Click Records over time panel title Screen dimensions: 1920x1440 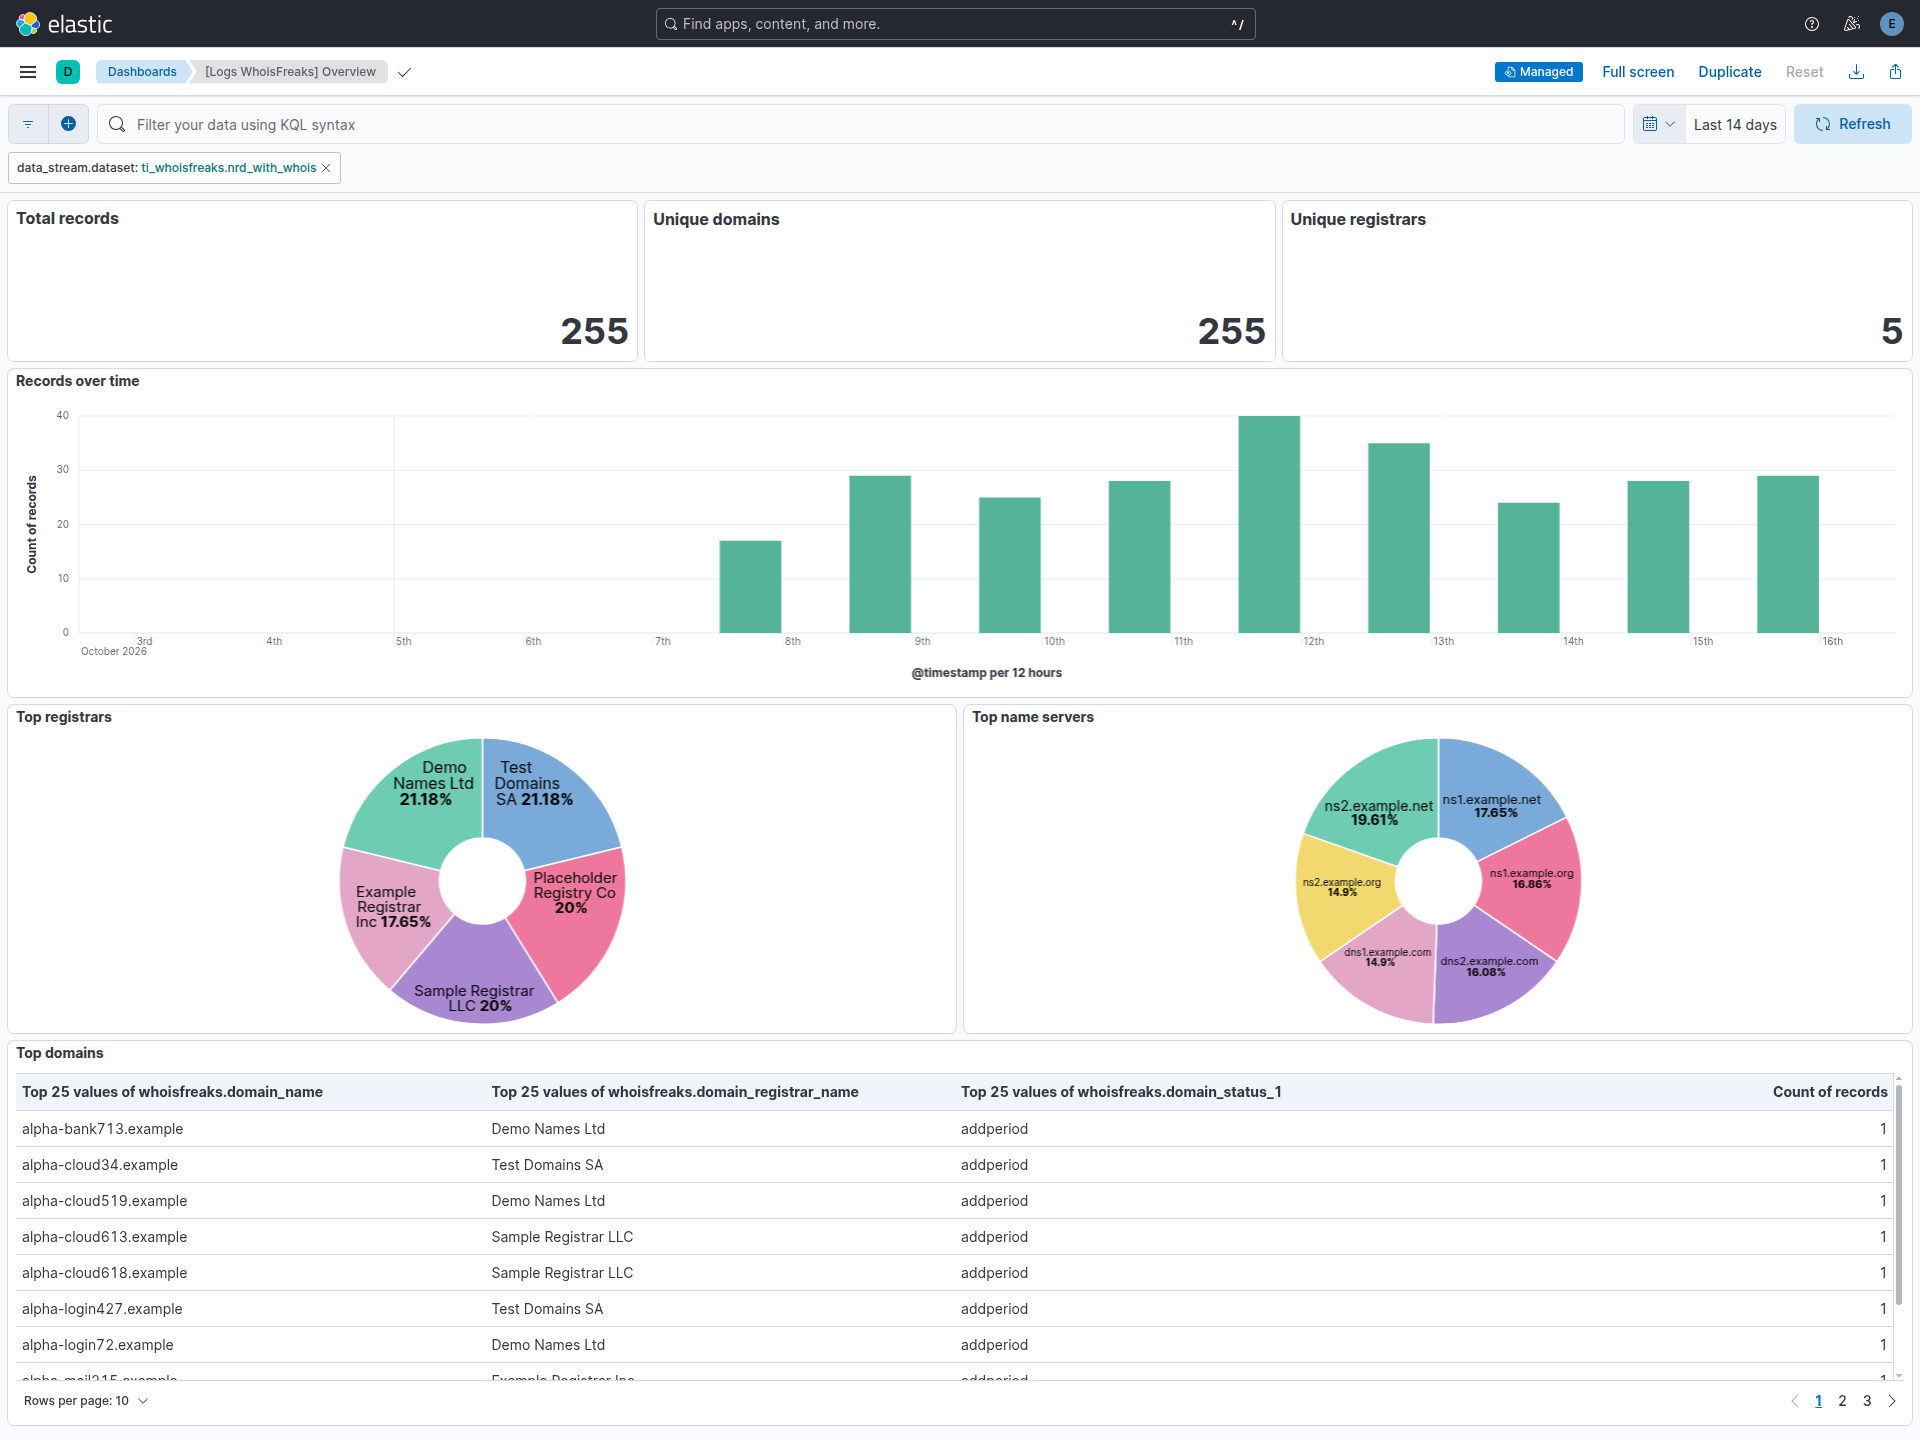[x=77, y=381]
